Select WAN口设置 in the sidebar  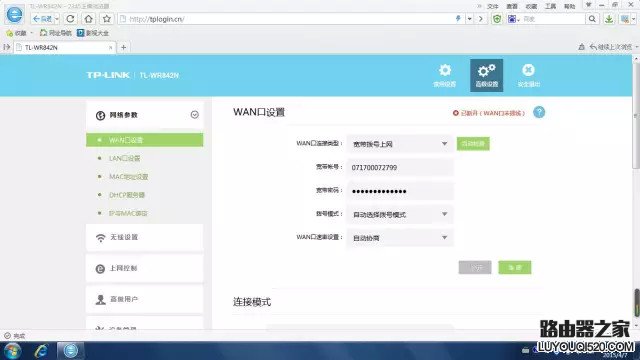144,140
